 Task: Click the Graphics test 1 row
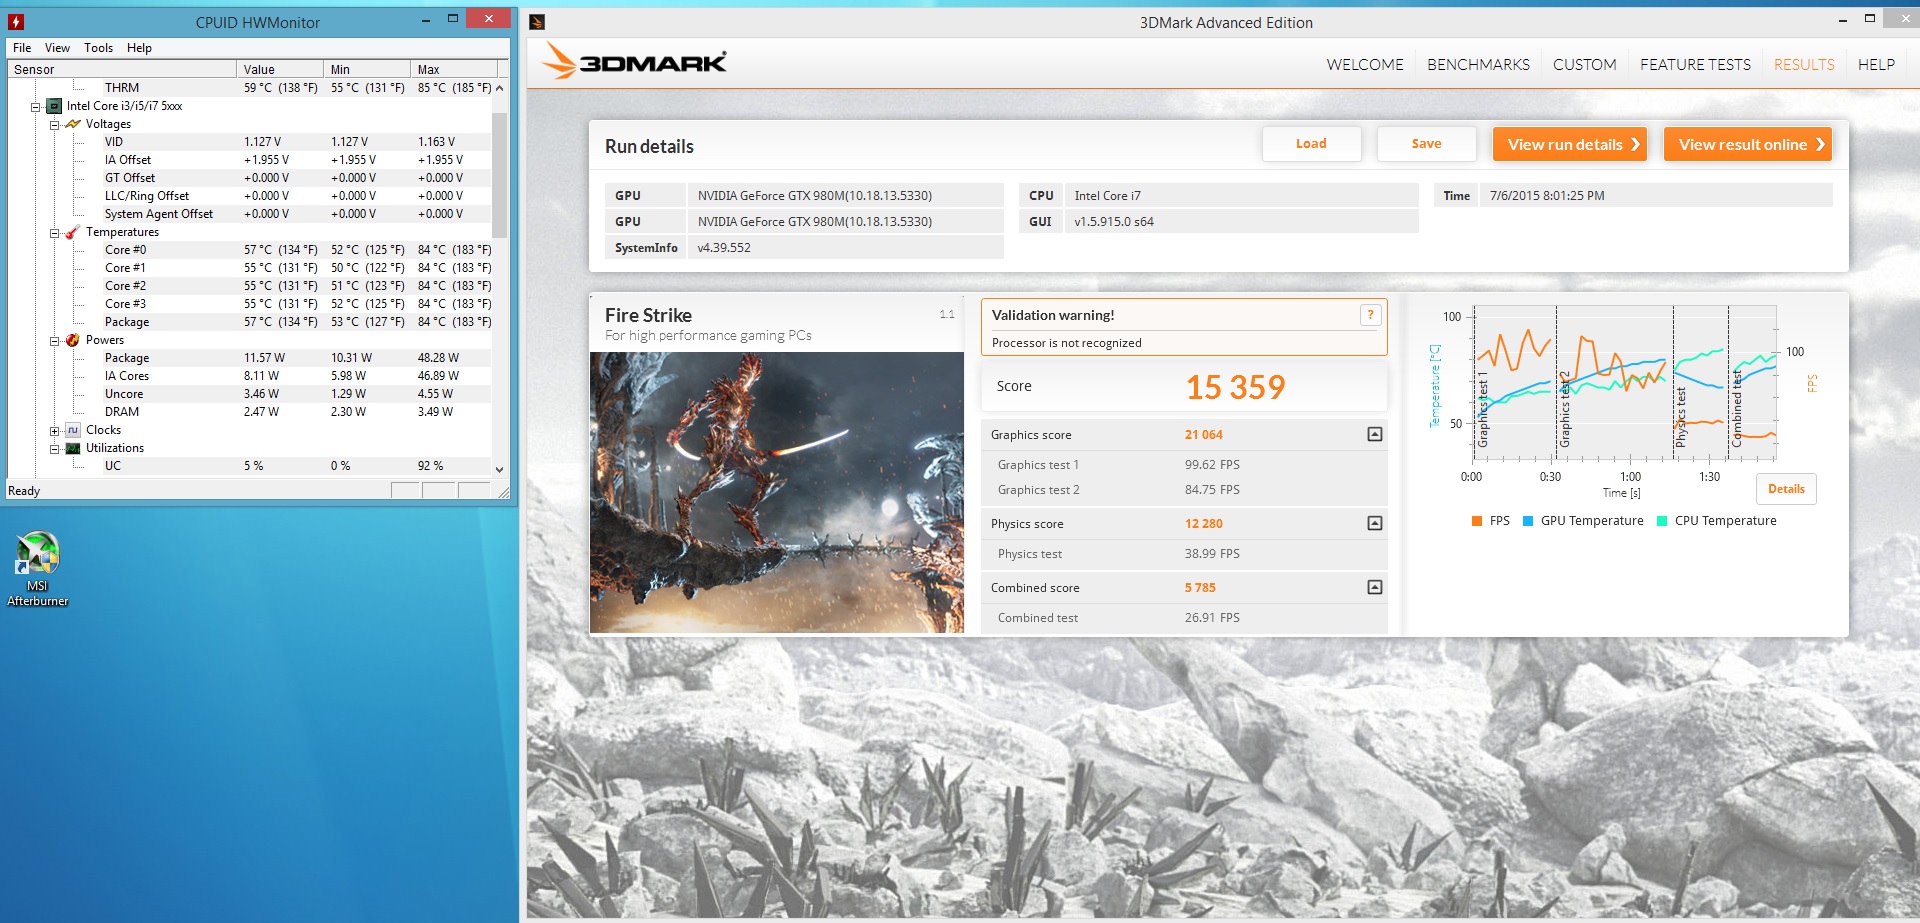1184,465
